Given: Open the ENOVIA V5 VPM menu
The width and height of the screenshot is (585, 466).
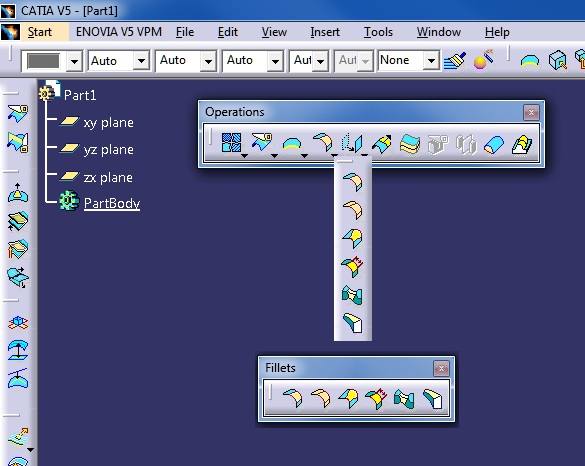Looking at the screenshot, I should pyautogui.click(x=119, y=32).
